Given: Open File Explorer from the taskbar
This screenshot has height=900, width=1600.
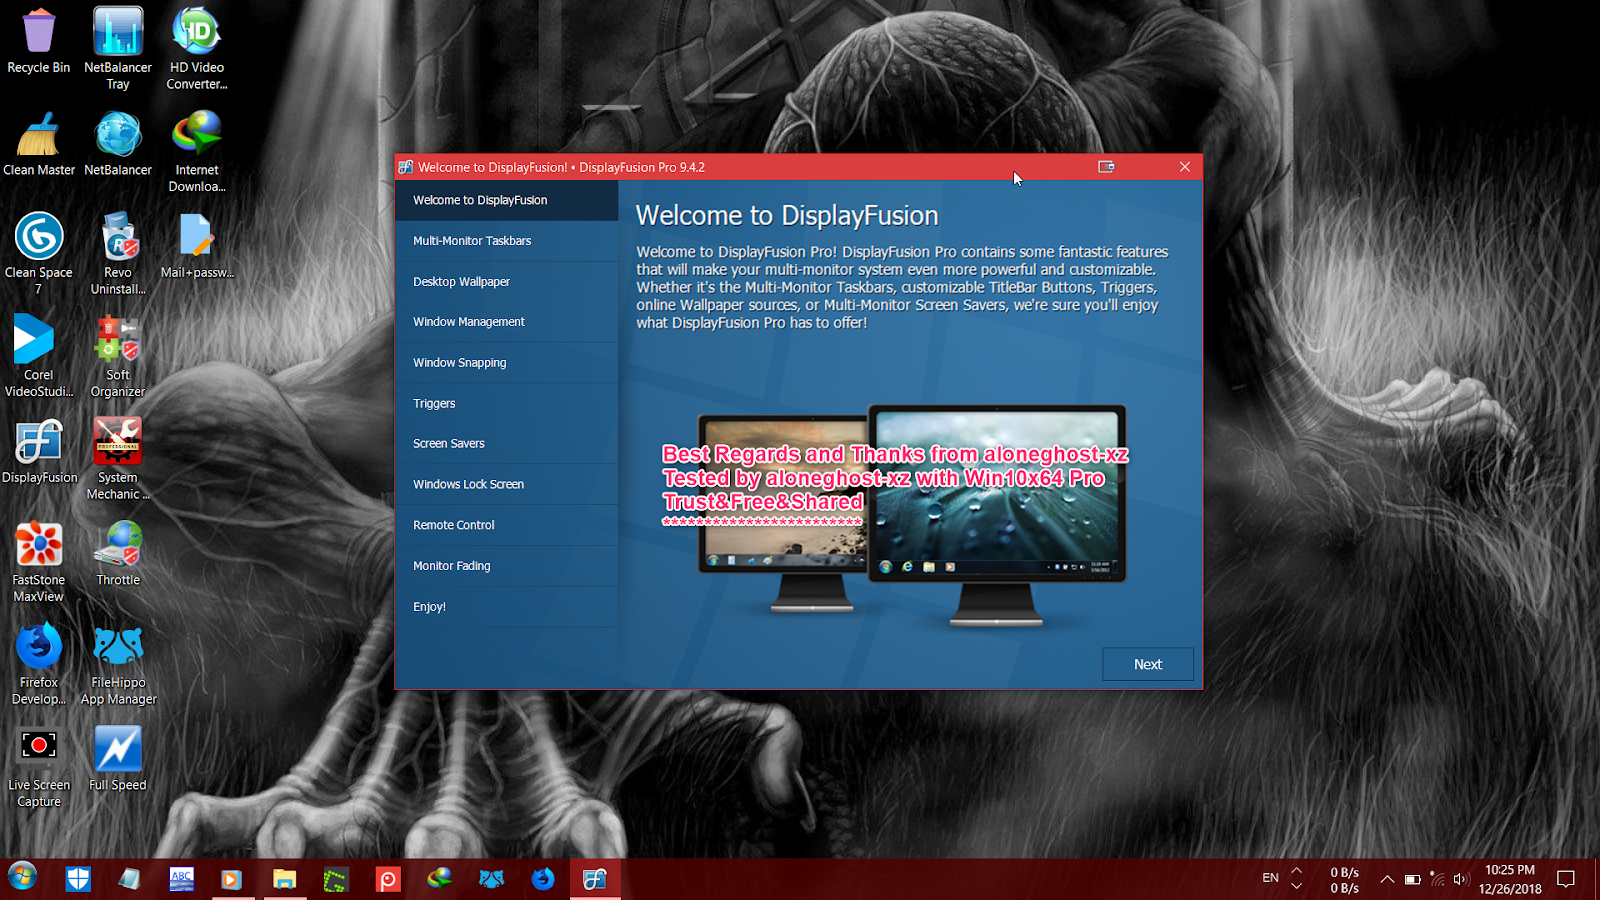Looking at the screenshot, I should coord(285,879).
